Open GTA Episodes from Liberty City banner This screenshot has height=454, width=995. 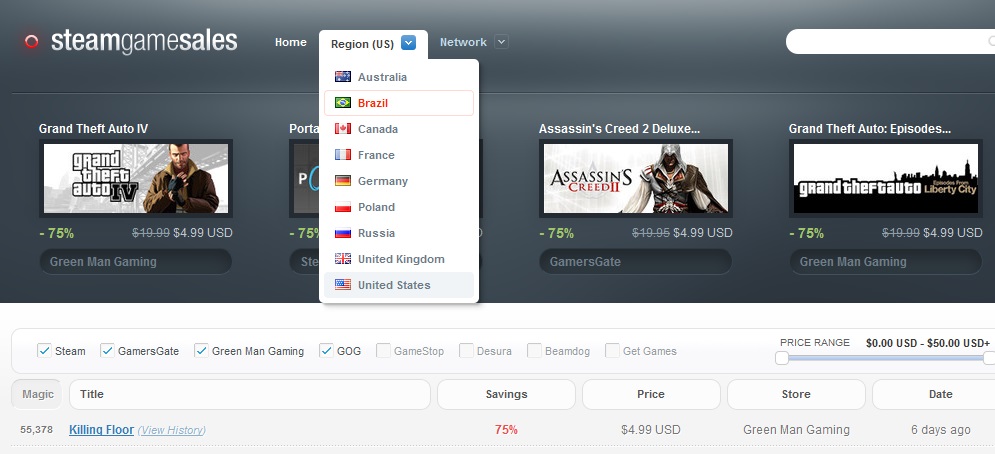886,178
